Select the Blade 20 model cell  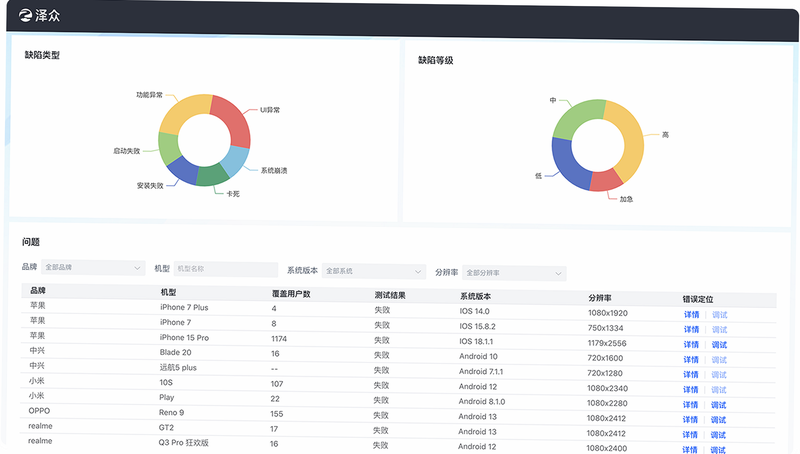click(176, 352)
